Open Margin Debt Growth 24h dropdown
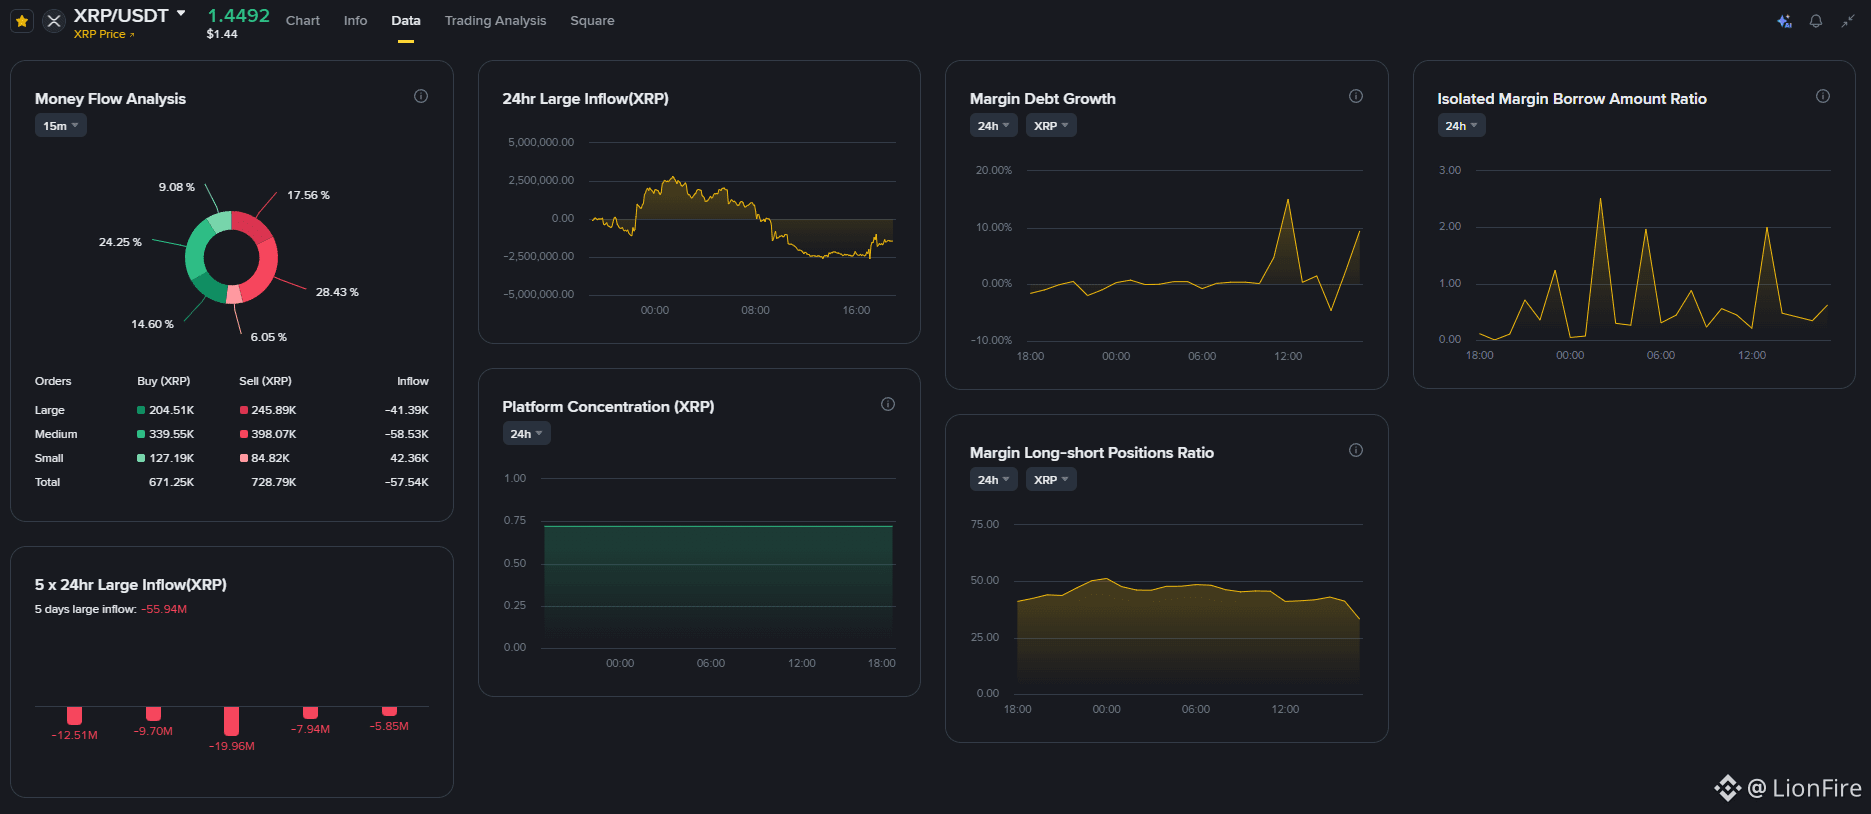The image size is (1871, 814). pos(993,125)
